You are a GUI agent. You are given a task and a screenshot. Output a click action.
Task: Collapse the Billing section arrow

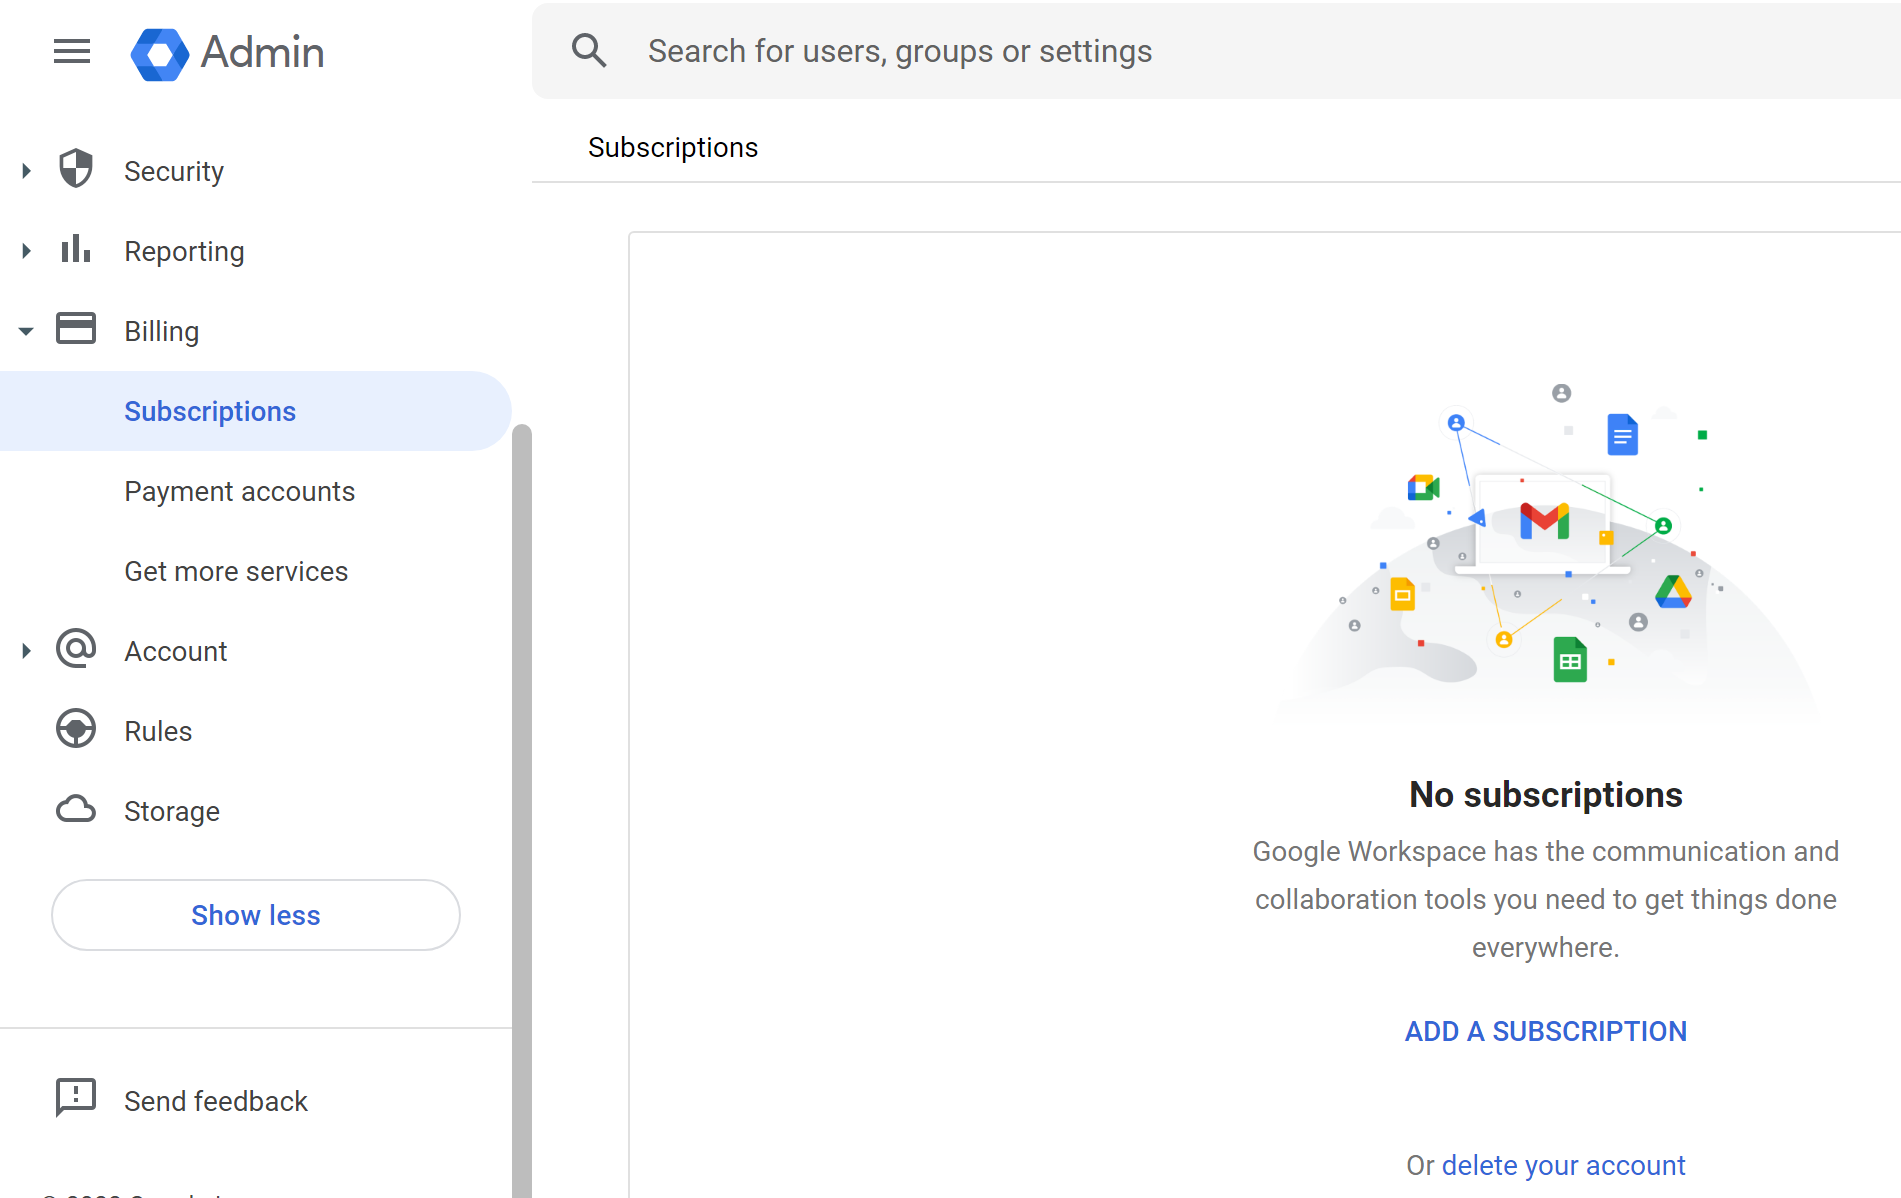(27, 331)
